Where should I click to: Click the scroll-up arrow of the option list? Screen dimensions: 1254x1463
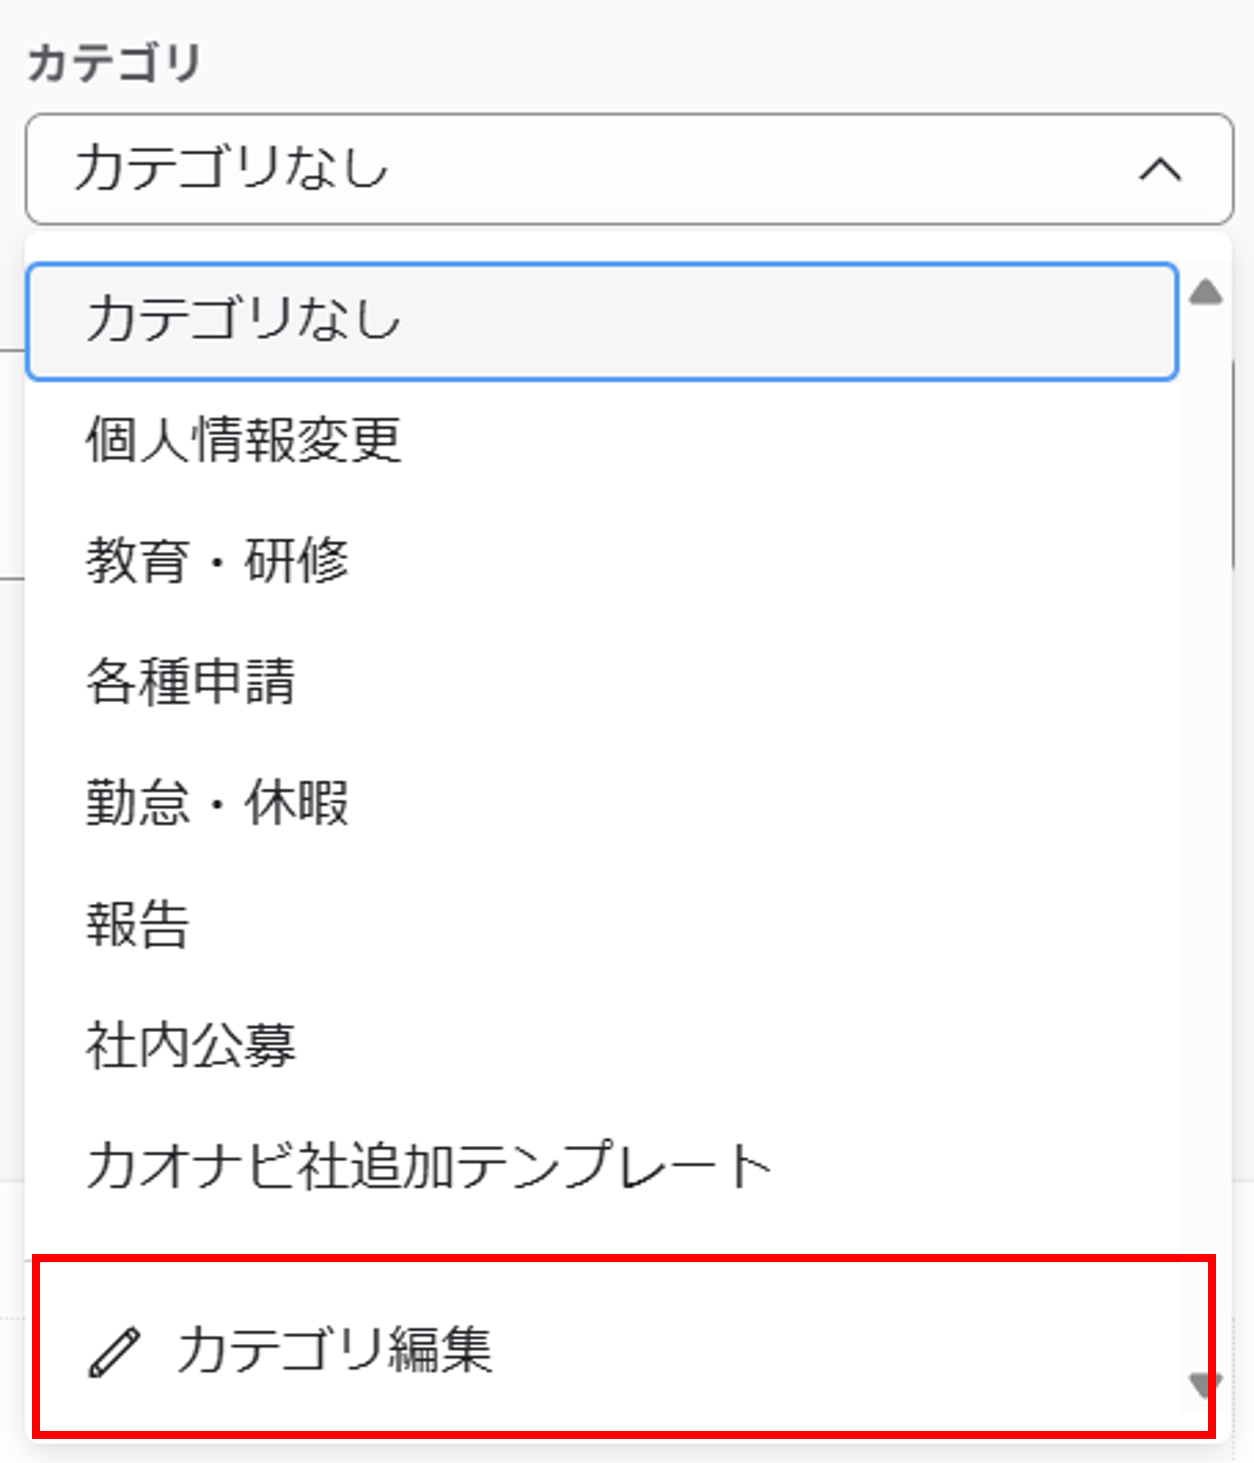(1206, 291)
